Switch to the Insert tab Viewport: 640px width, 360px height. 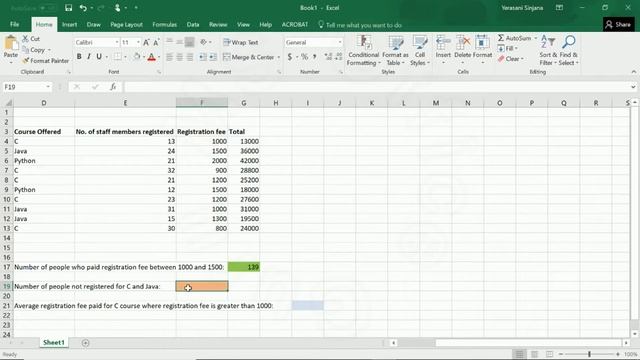(x=69, y=24)
